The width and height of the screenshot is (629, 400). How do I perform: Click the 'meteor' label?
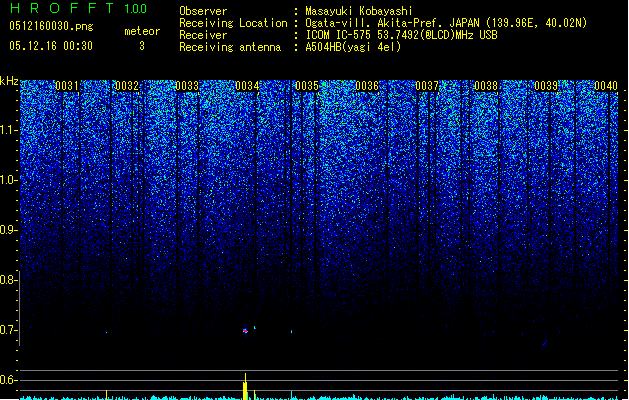click(142, 31)
